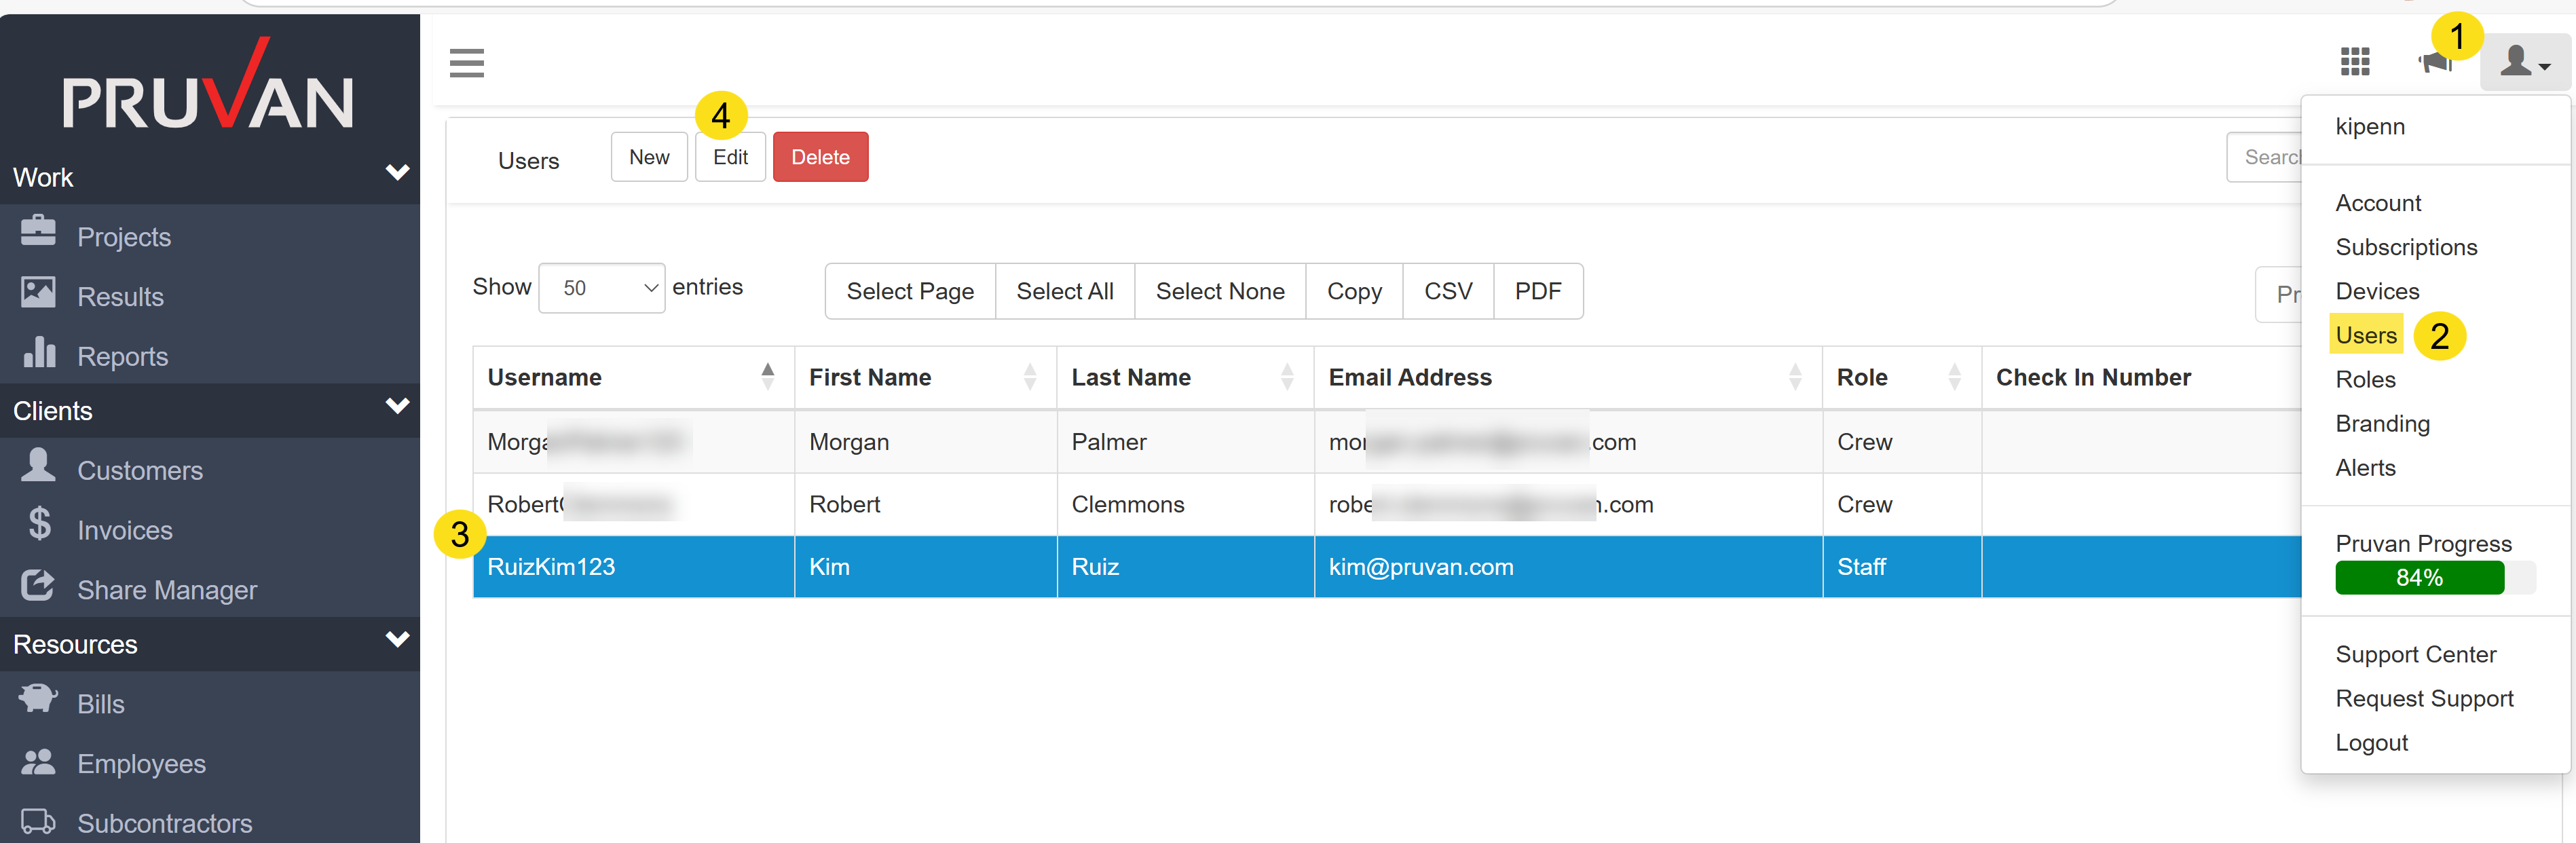Collapse the Work section chevron

[397, 172]
